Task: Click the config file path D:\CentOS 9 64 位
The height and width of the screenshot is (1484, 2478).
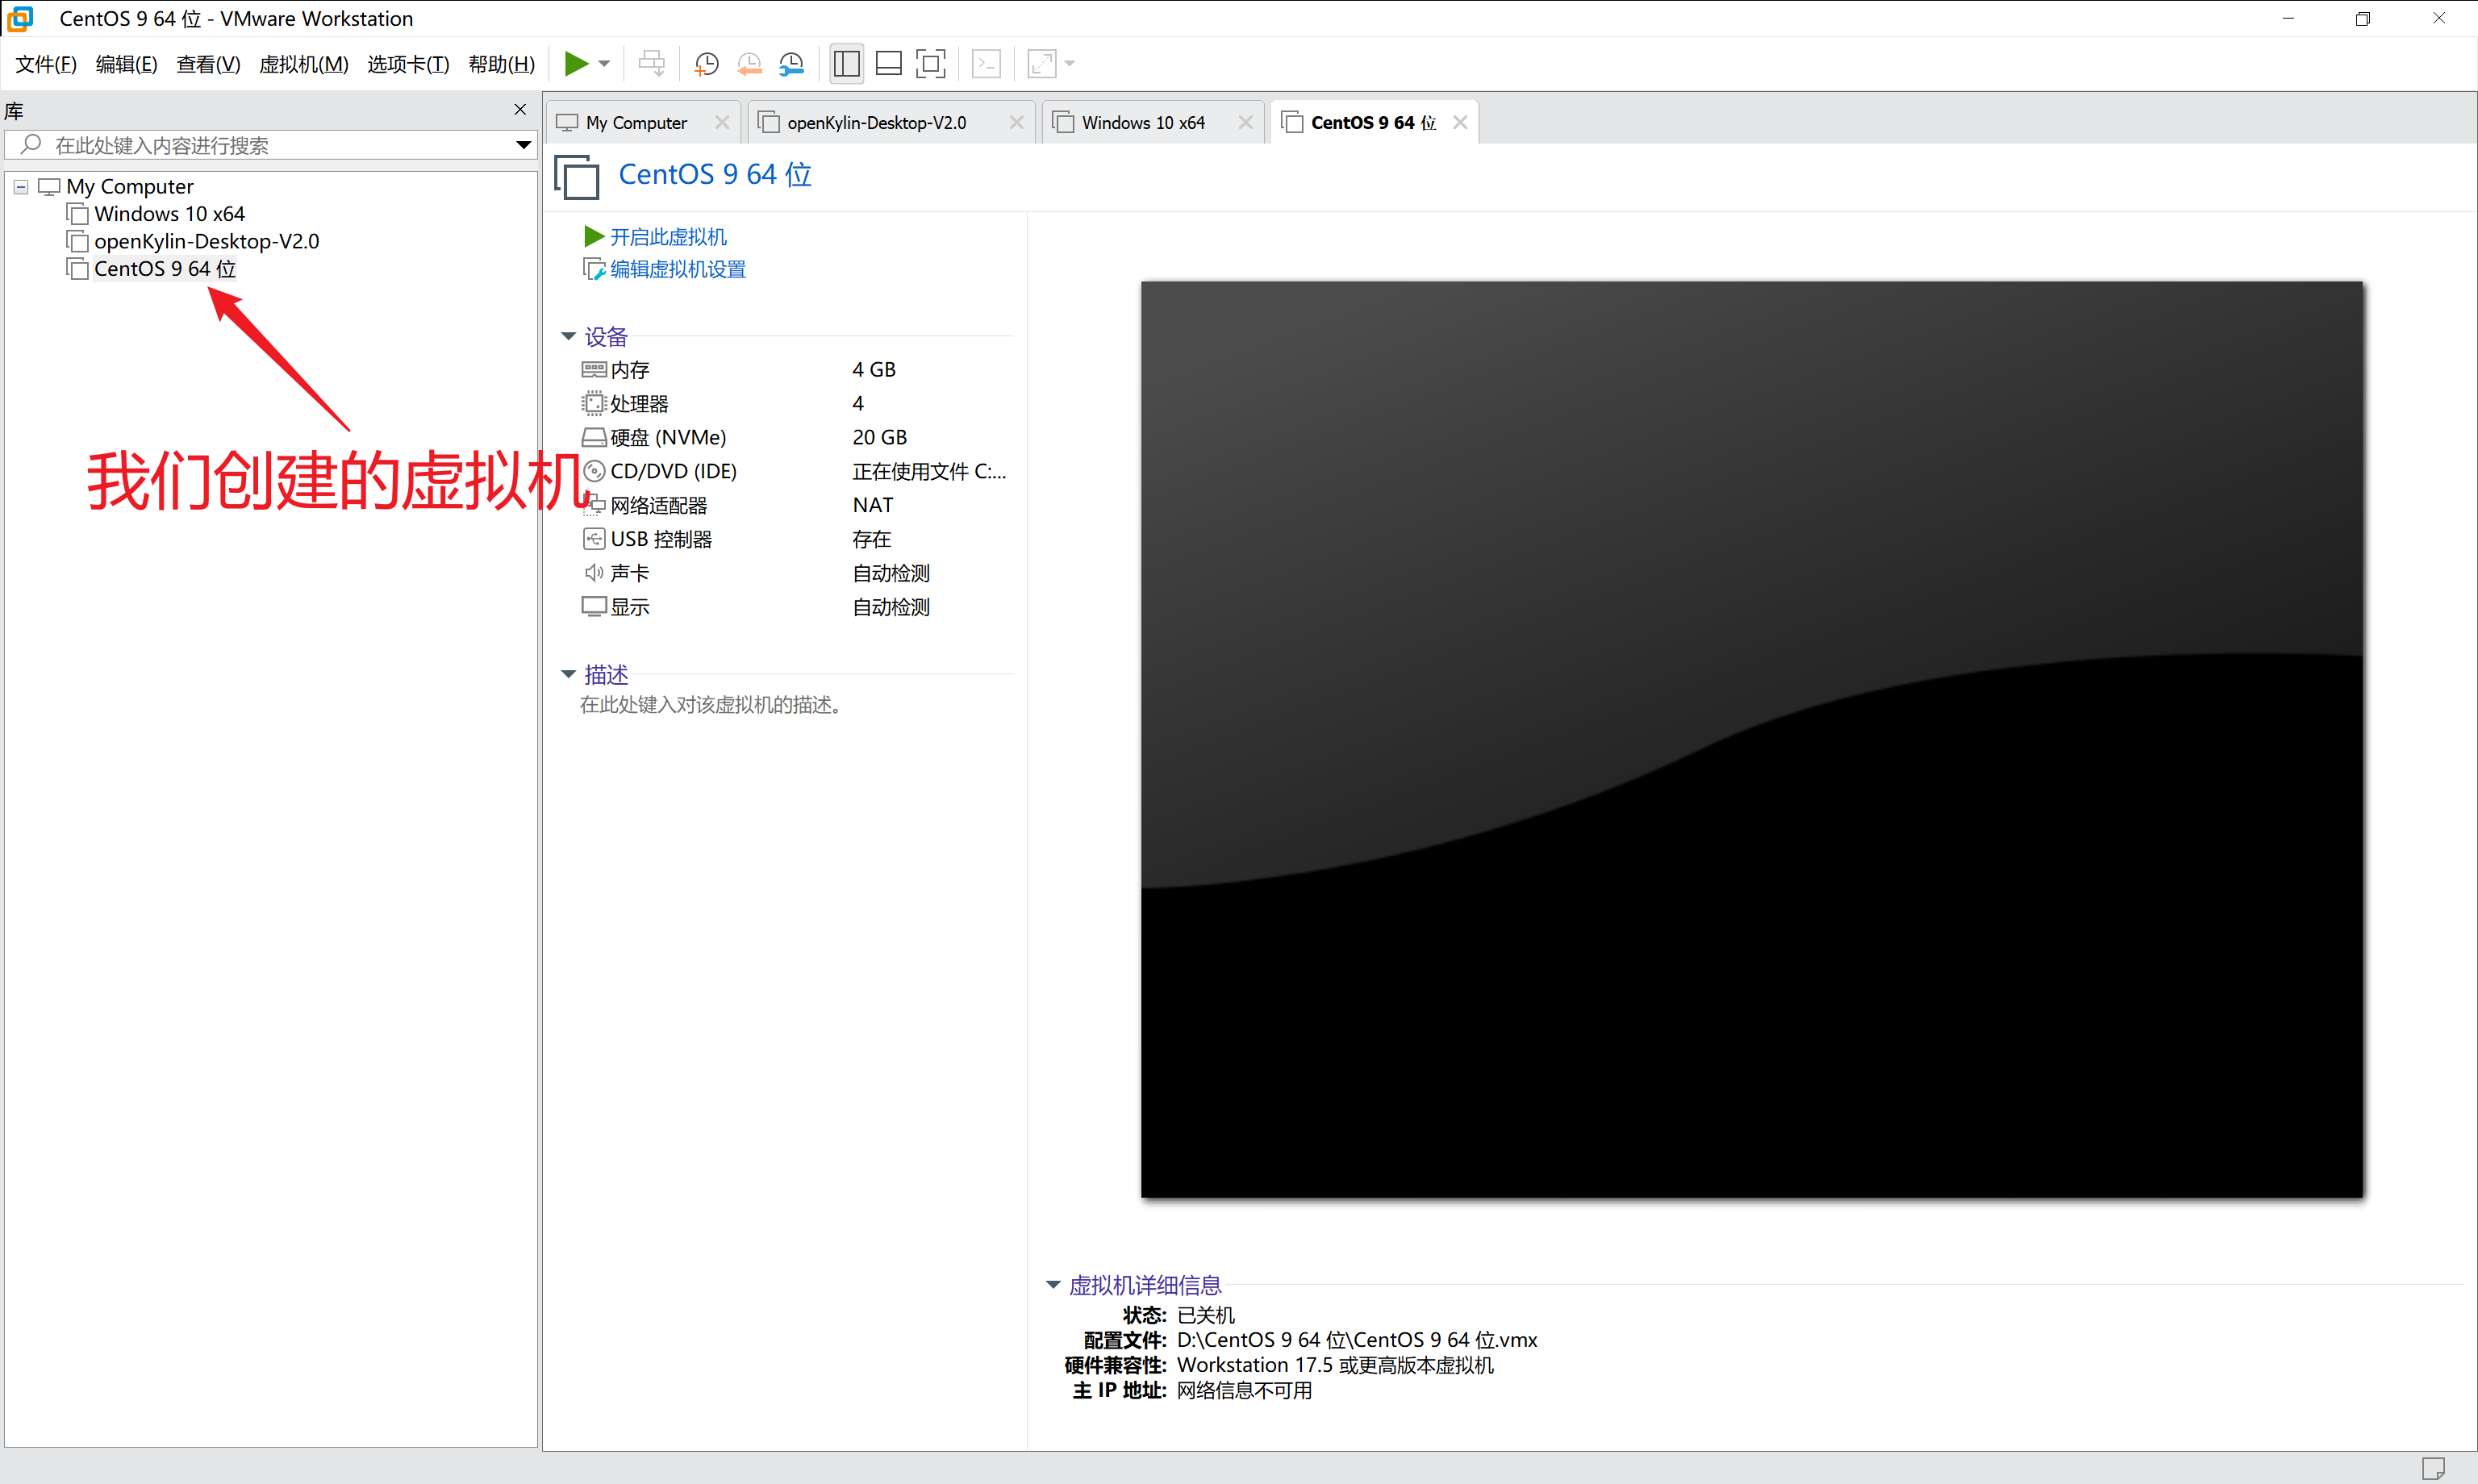Action: [1357, 1340]
